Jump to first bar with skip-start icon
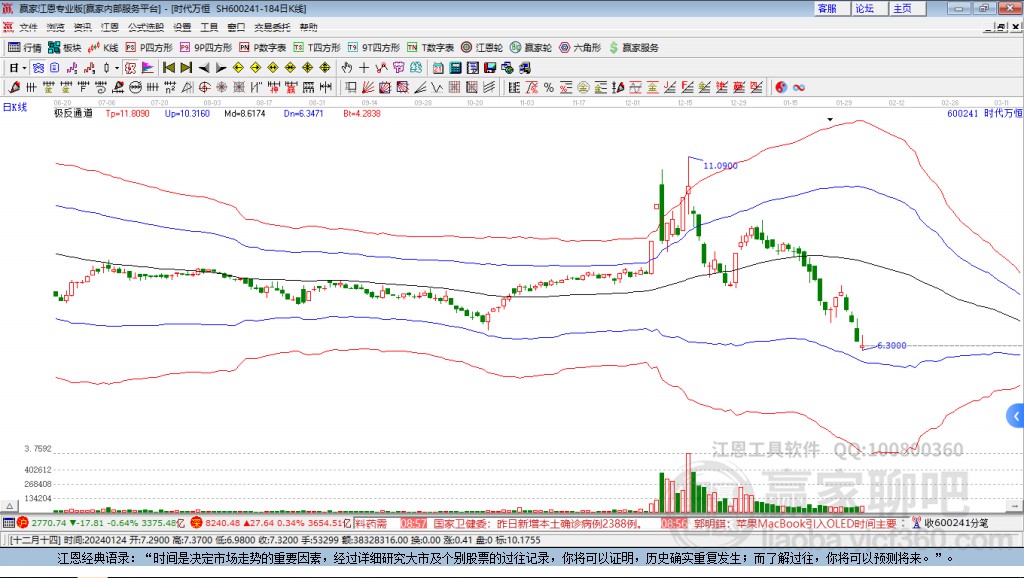1024x578 pixels. coord(169,68)
